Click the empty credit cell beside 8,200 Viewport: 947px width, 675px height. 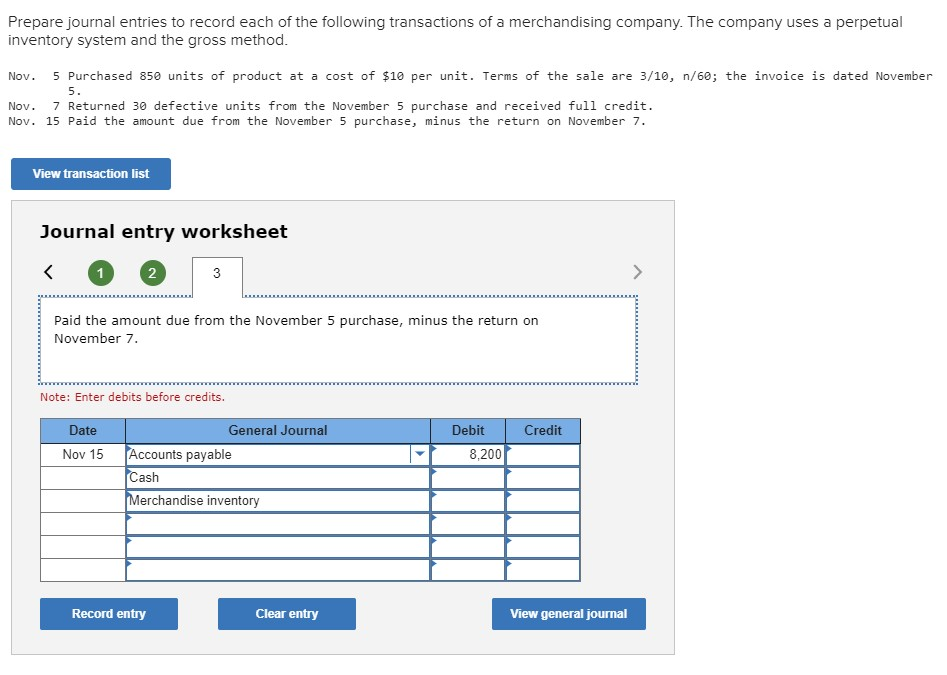tap(543, 454)
